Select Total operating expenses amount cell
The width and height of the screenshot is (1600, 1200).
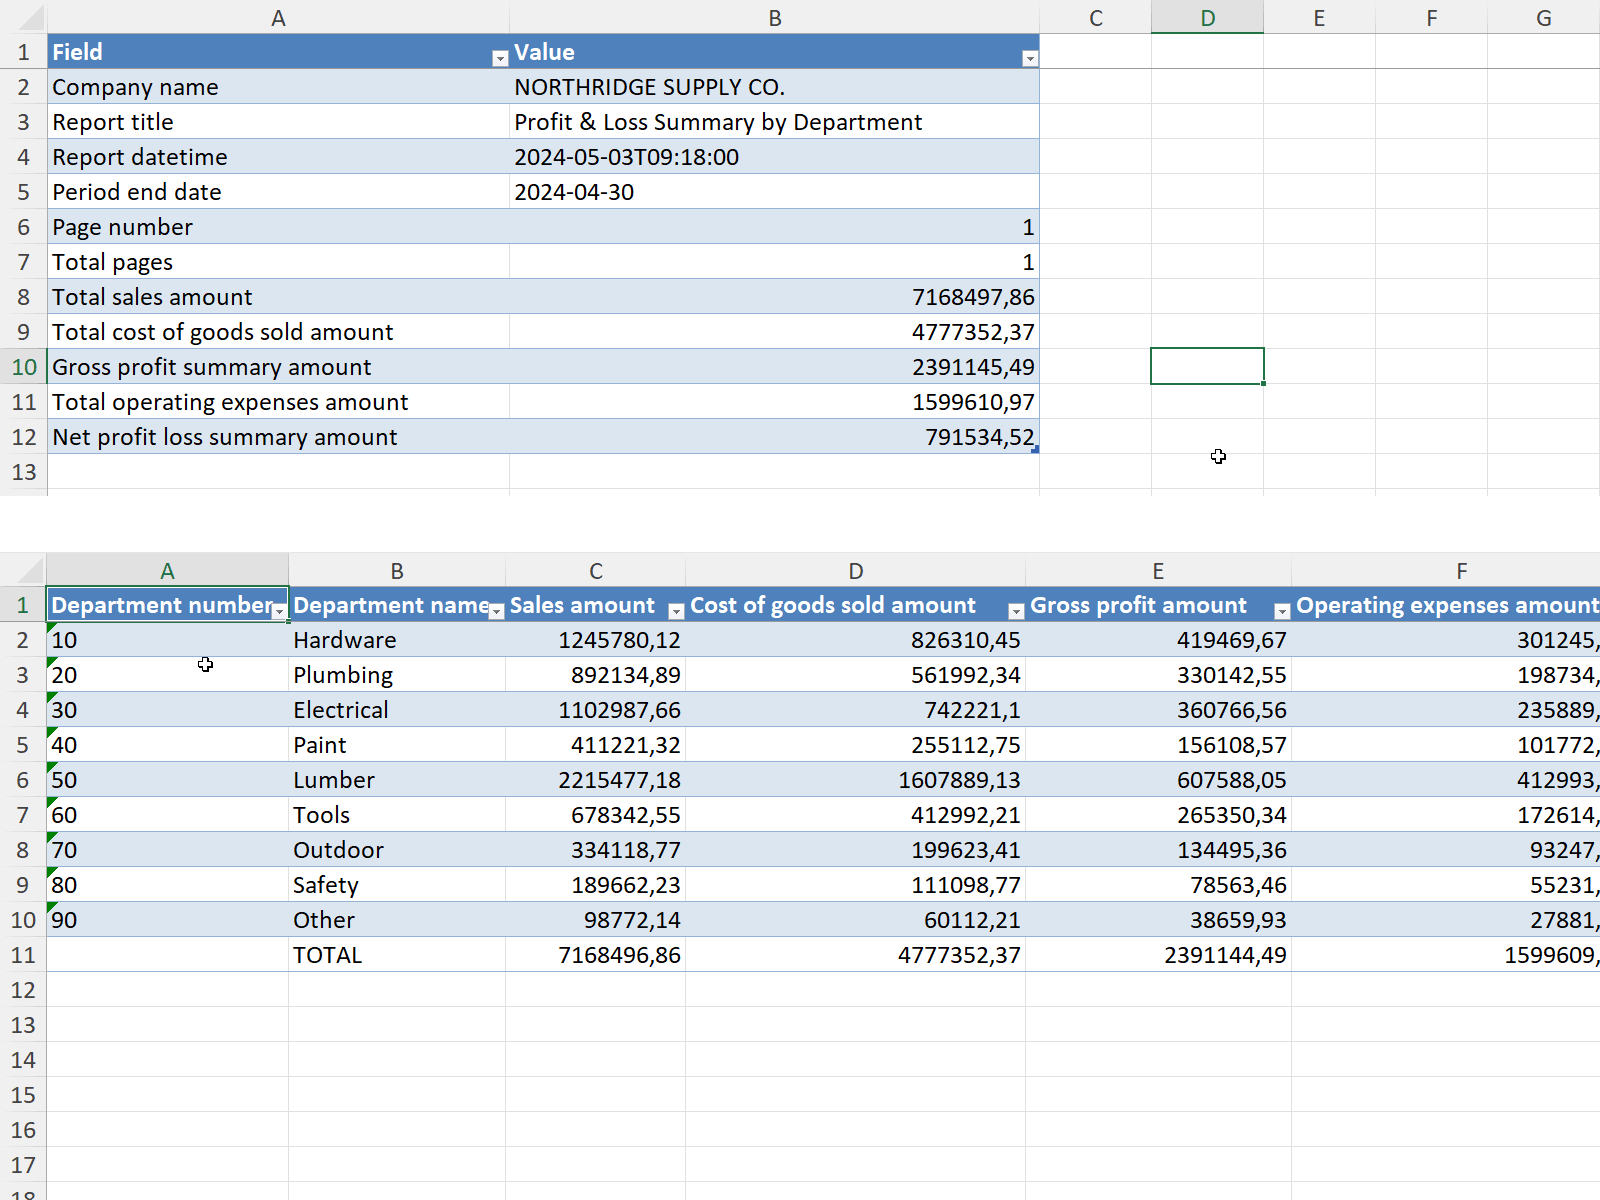[278, 402]
